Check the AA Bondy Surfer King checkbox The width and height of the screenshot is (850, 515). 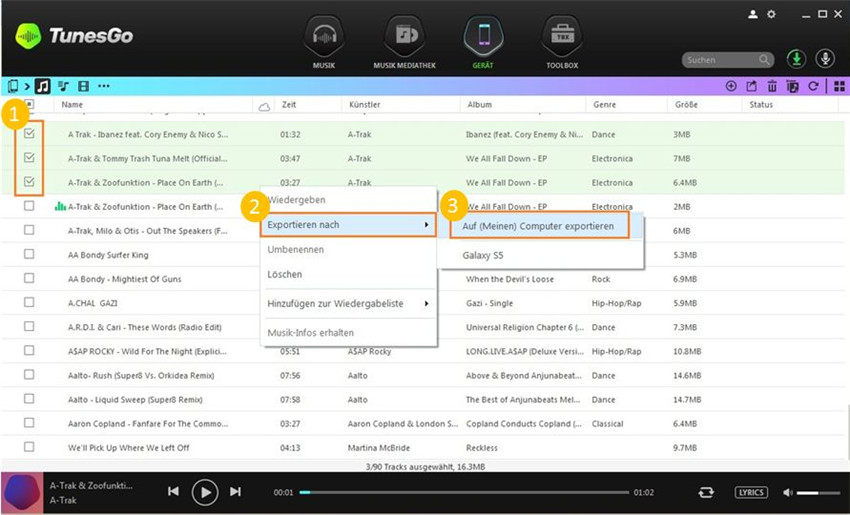pos(29,254)
